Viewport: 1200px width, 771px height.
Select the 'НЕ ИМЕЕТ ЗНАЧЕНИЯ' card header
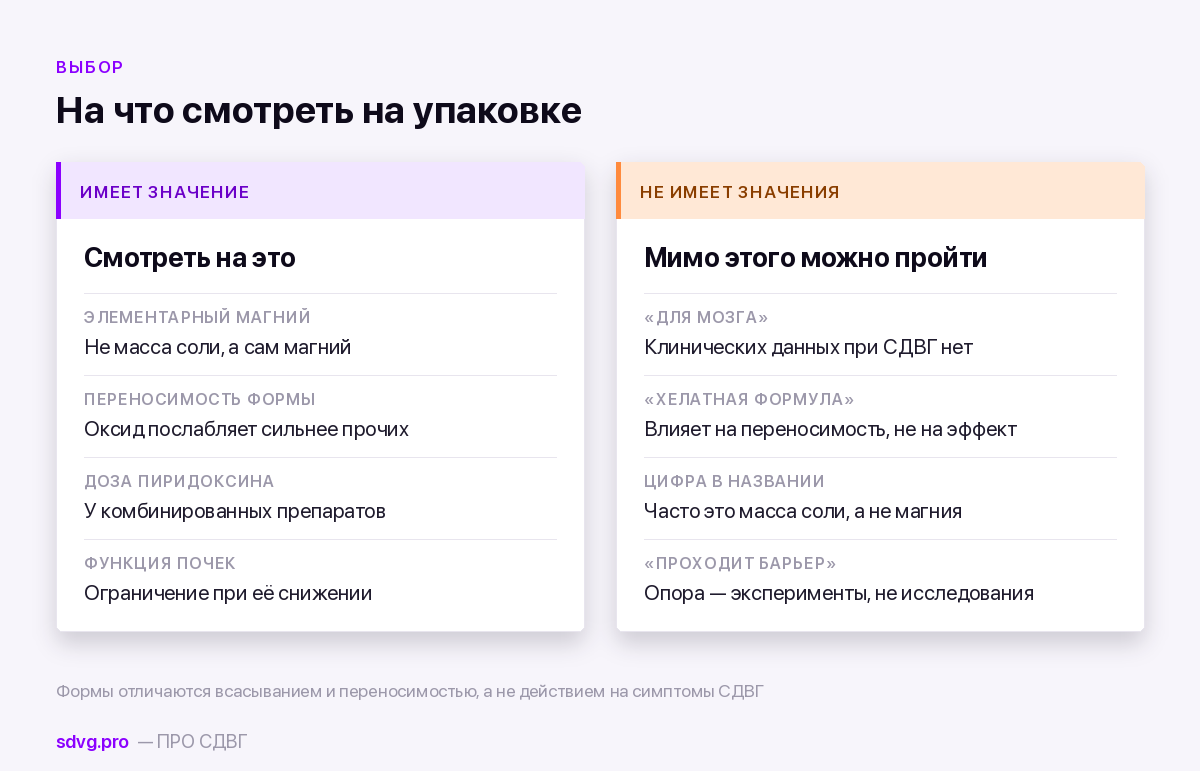880,191
